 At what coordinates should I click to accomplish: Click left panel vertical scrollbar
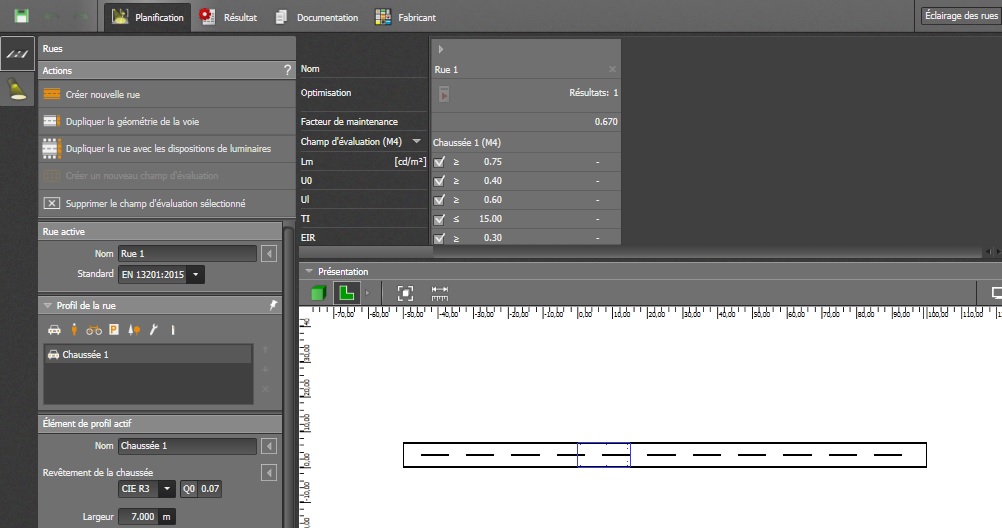[x=288, y=377]
